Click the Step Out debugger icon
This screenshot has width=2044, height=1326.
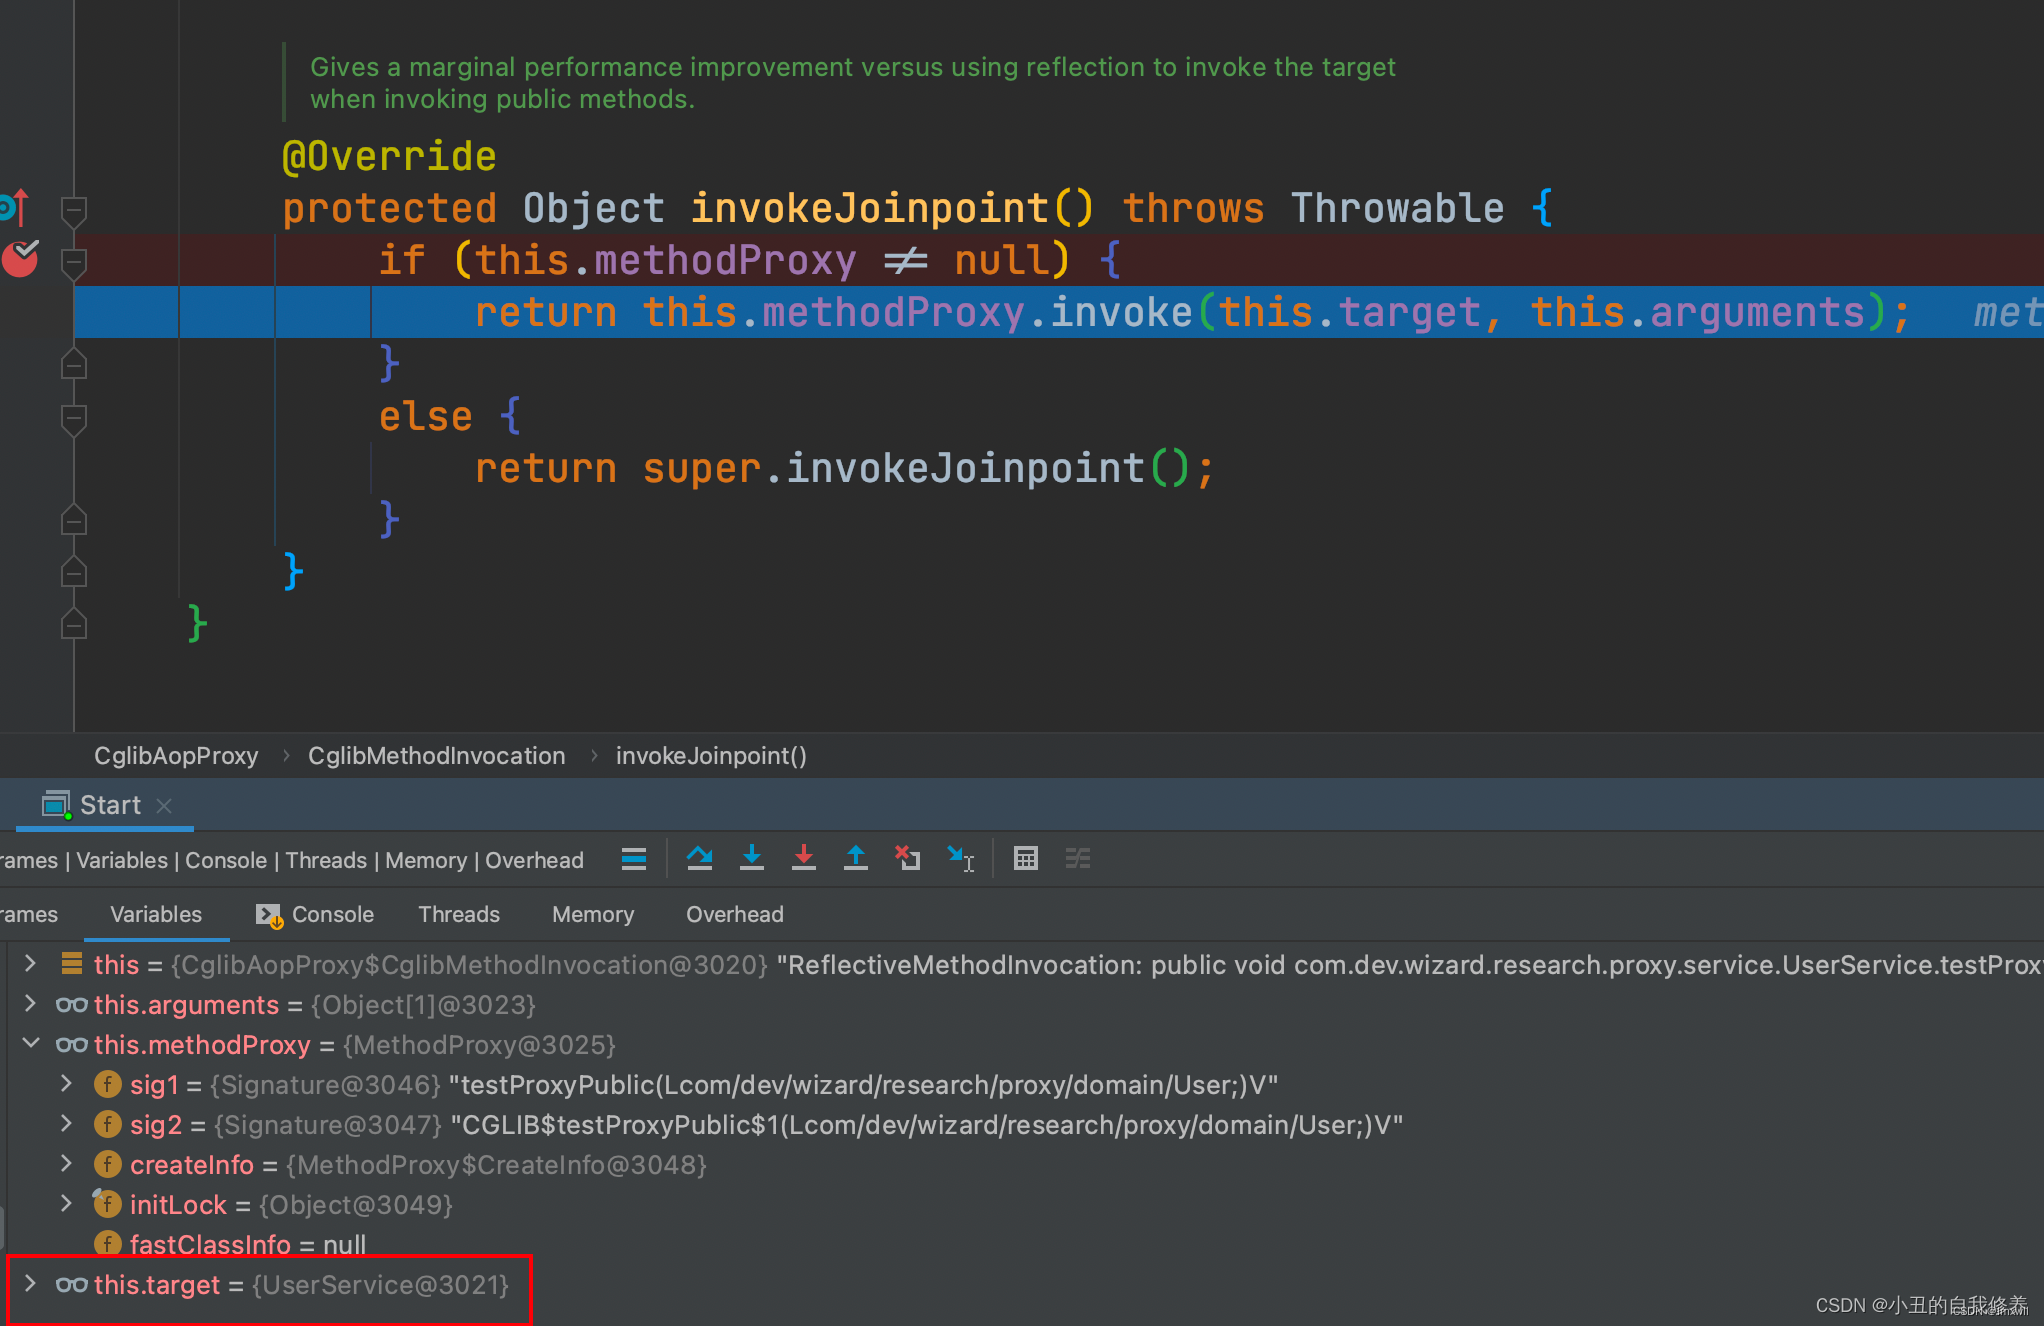(x=856, y=858)
